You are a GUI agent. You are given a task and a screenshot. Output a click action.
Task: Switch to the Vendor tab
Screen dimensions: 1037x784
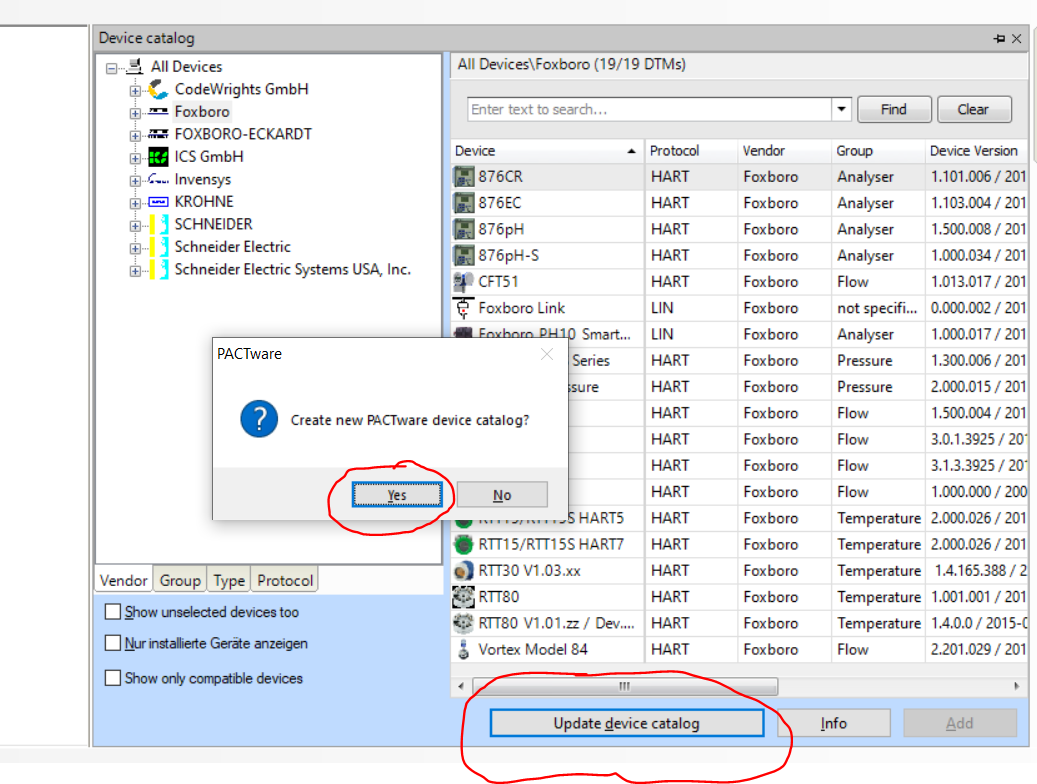tap(124, 580)
